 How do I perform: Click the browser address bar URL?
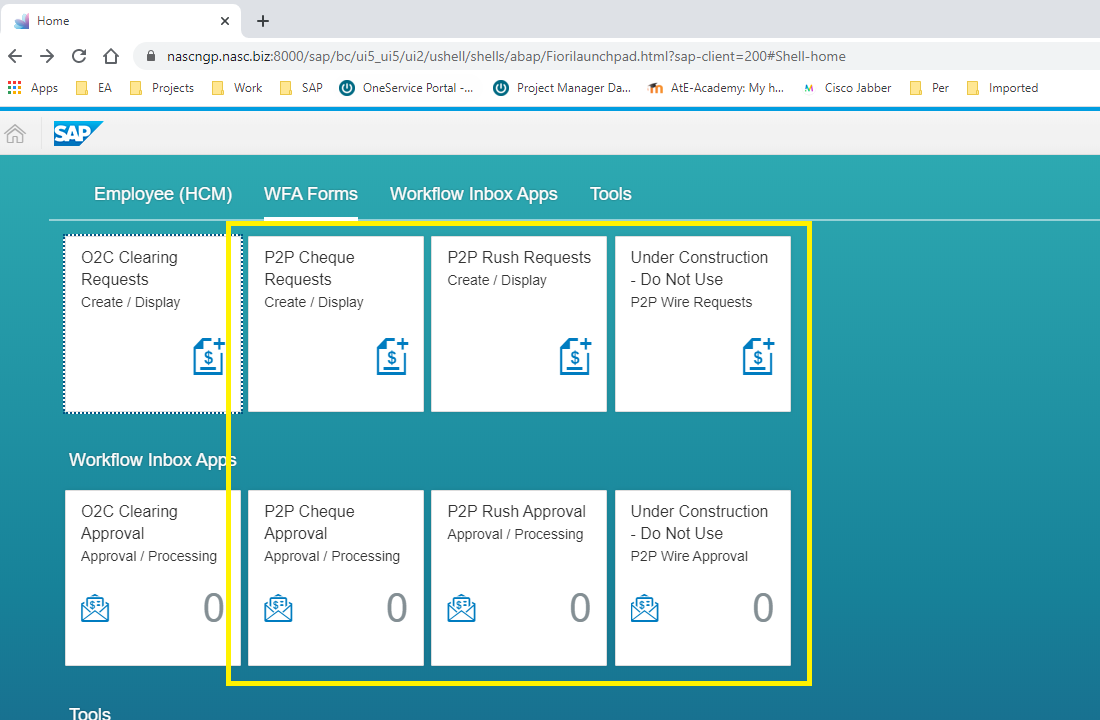coord(506,56)
